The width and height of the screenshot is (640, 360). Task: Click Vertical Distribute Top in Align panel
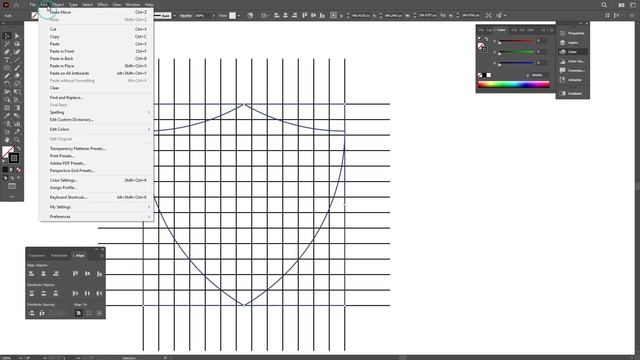click(x=31, y=293)
